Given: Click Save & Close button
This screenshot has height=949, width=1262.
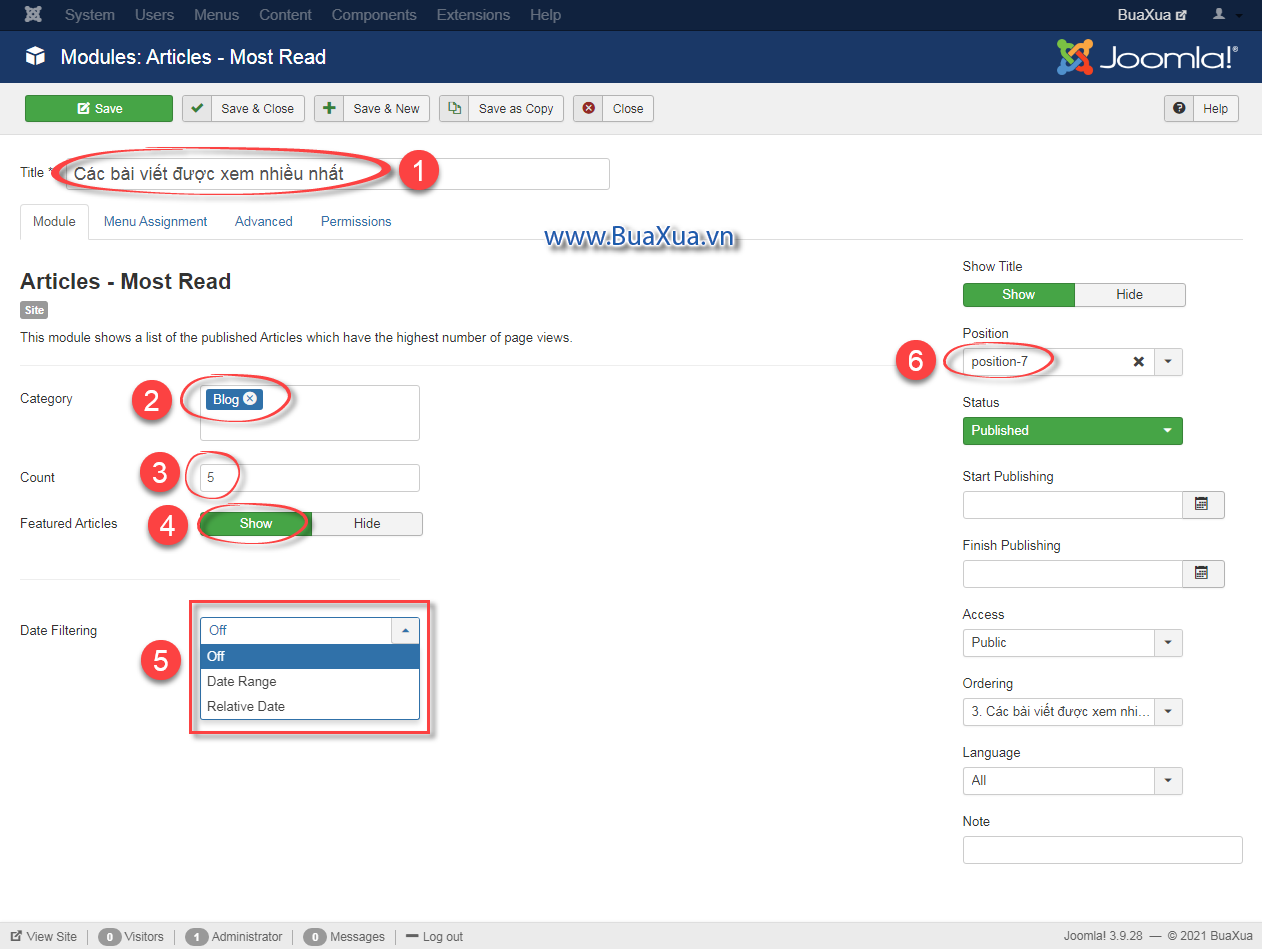Looking at the screenshot, I should (243, 108).
